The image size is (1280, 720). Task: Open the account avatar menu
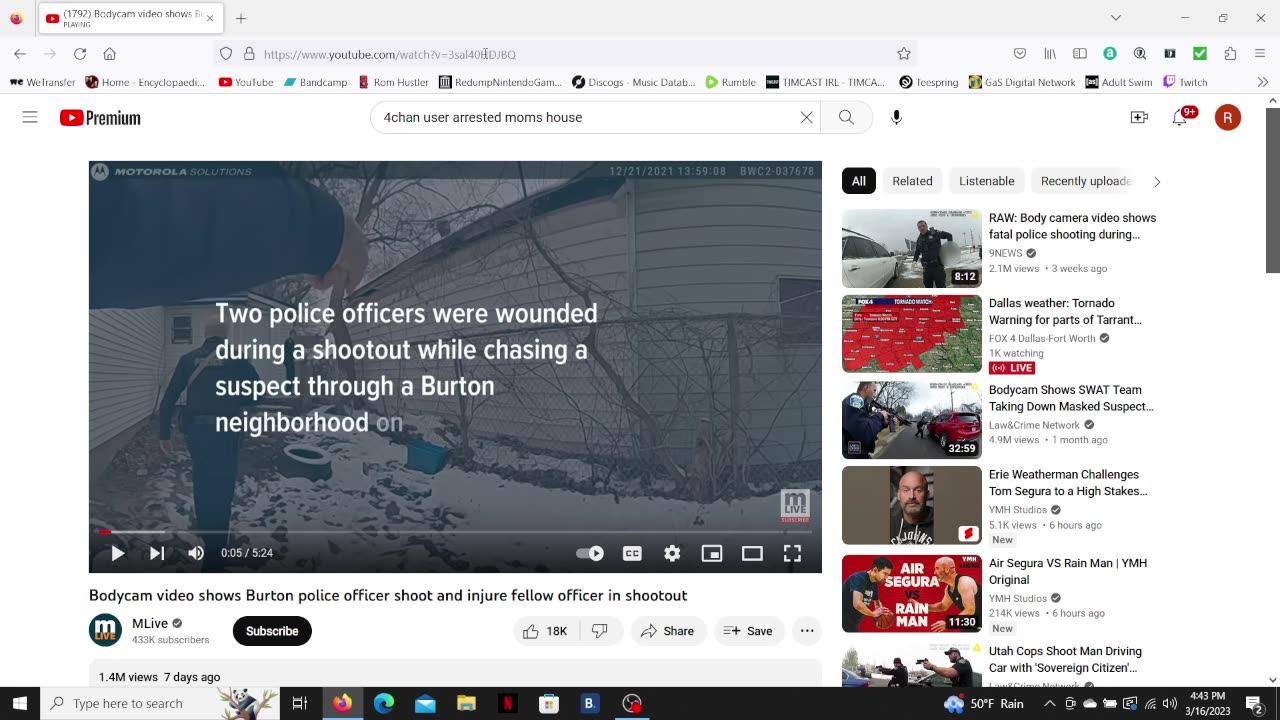tap(1228, 117)
